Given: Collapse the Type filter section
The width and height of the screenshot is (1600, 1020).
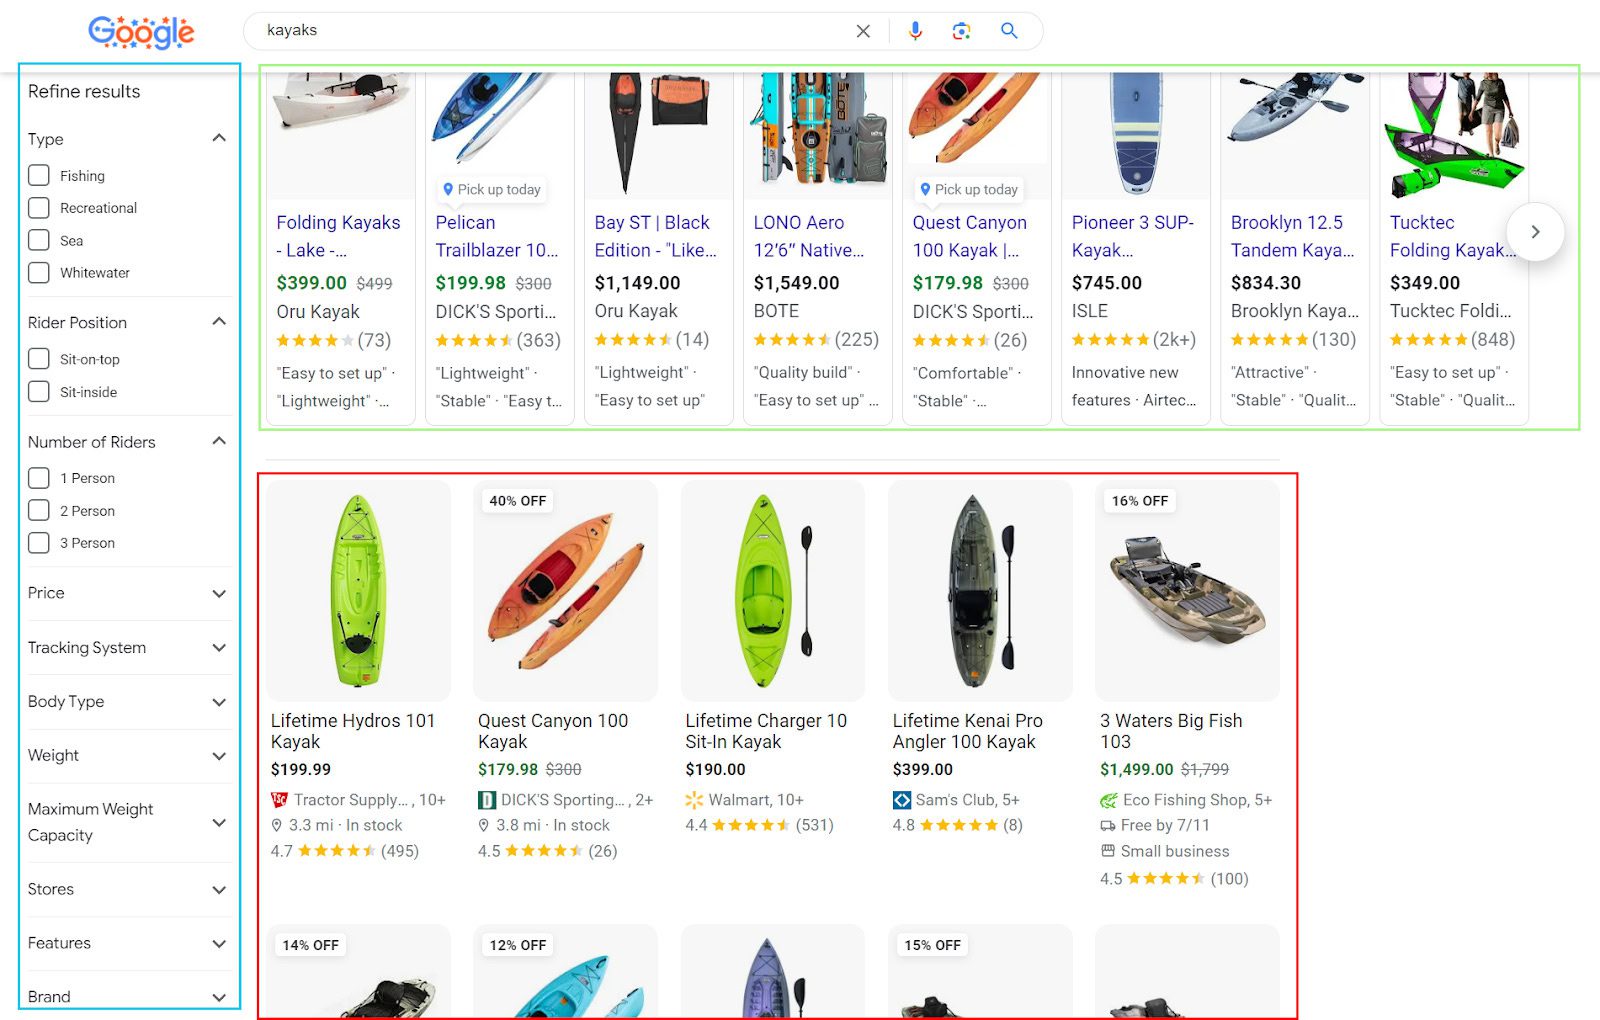Looking at the screenshot, I should point(219,138).
